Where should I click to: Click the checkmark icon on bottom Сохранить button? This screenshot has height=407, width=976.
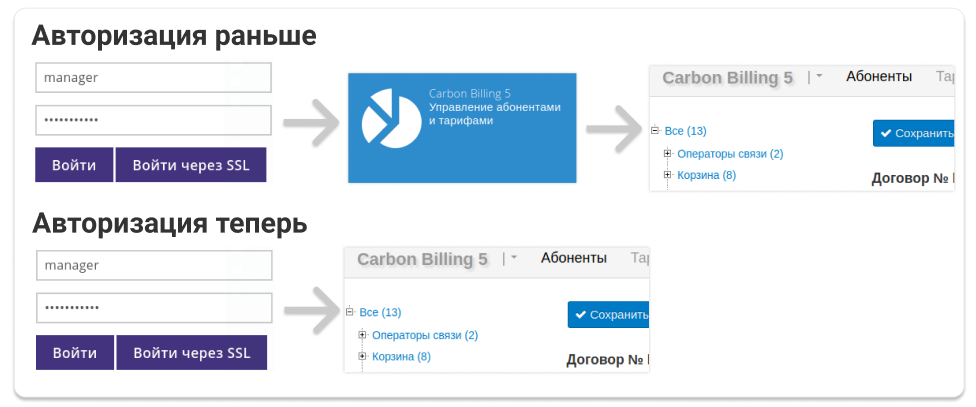581,315
